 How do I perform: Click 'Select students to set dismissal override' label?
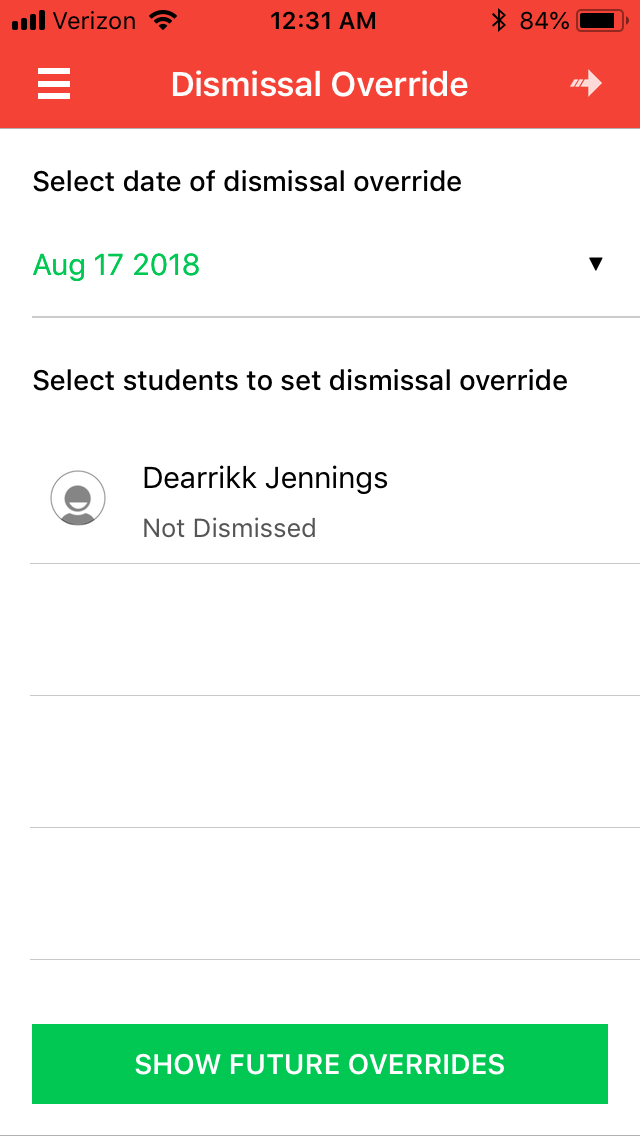click(x=300, y=381)
